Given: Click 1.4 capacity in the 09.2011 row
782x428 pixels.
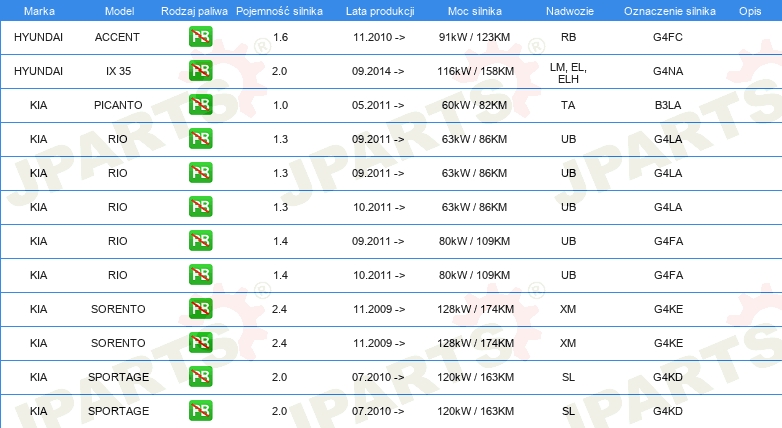Looking at the screenshot, I should [280, 240].
